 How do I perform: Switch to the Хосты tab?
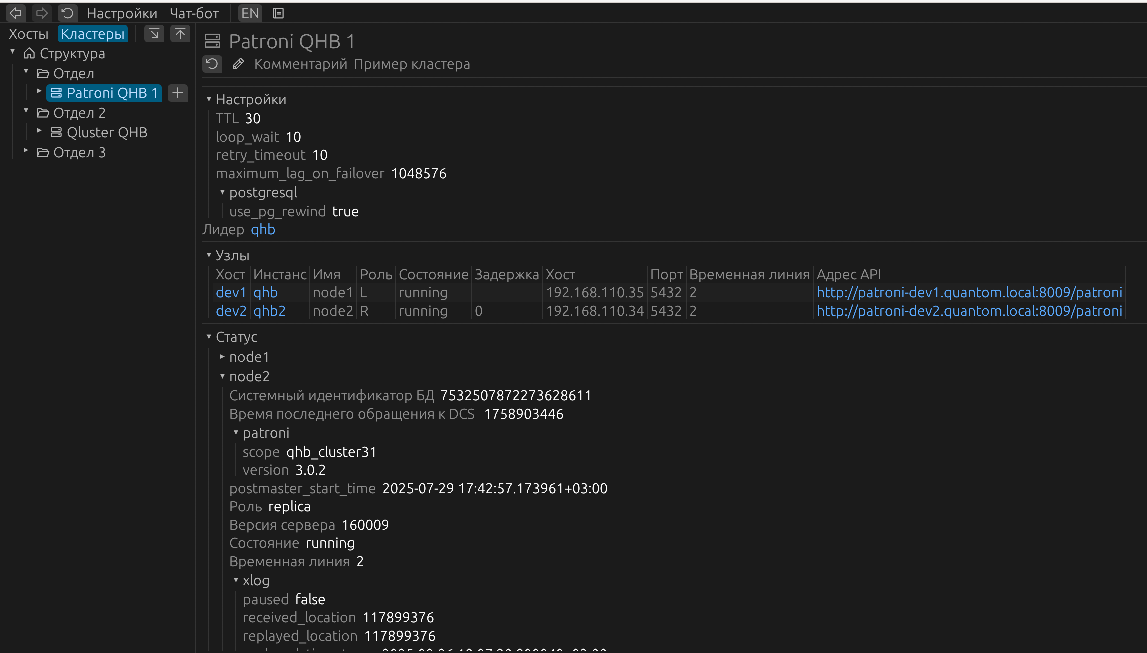tap(28, 34)
